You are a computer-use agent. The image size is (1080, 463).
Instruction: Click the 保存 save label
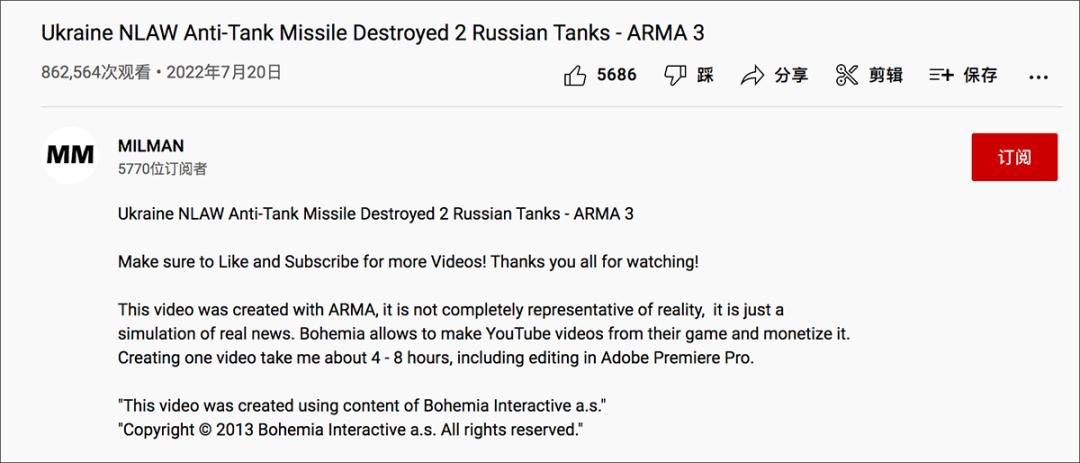point(980,75)
